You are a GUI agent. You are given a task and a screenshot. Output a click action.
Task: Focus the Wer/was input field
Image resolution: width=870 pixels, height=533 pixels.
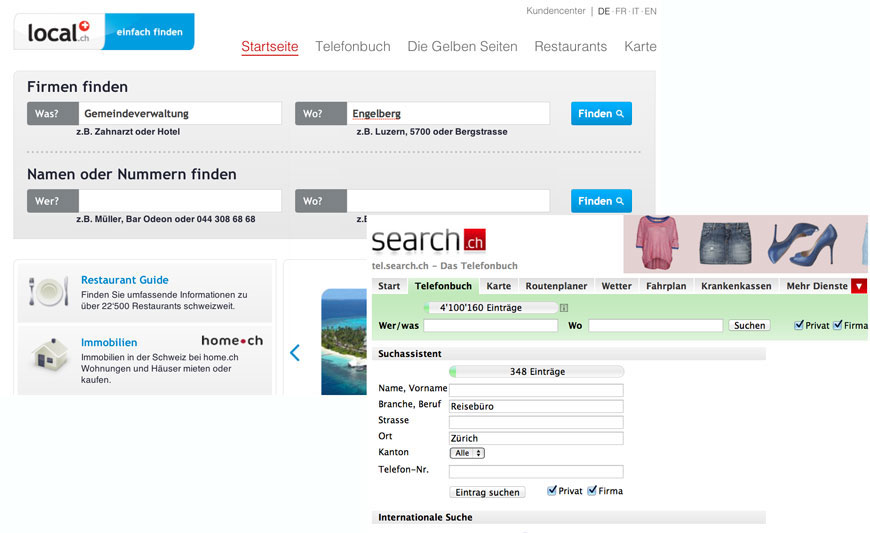click(490, 326)
